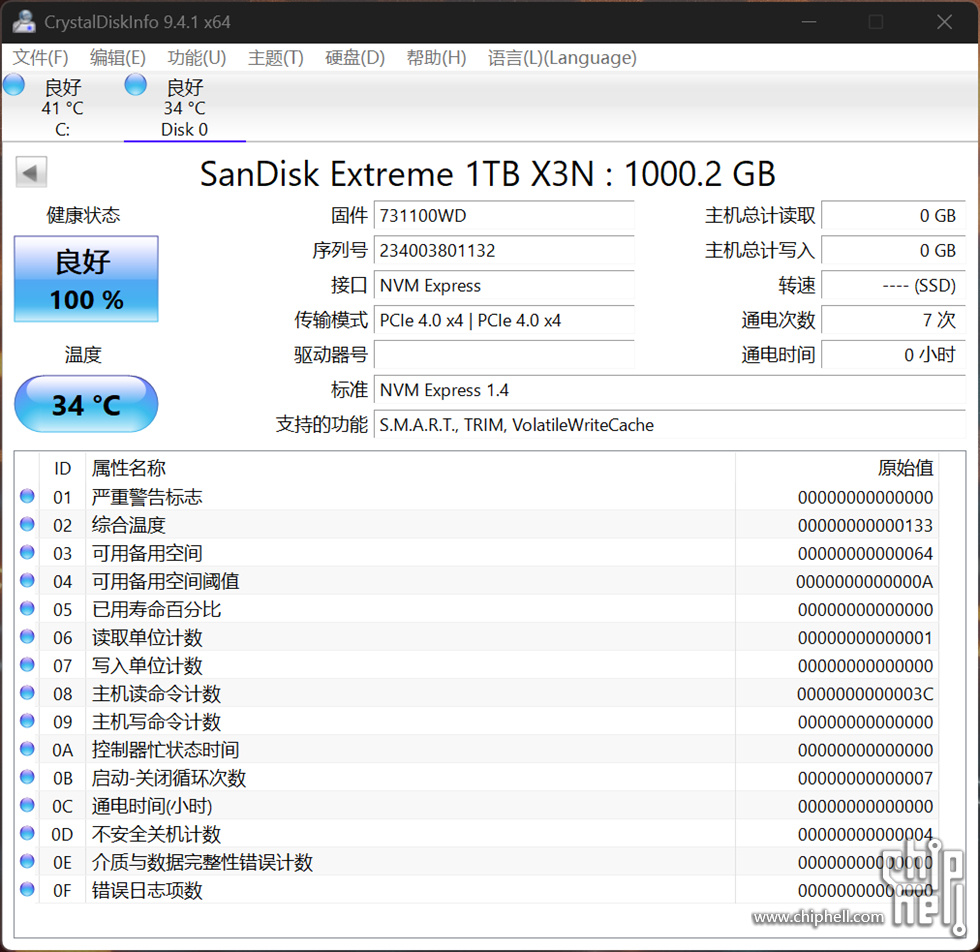Viewport: 980px width, 952px height.
Task: Click the status dot for 主机写命令计数 row
Action: pos(27,721)
